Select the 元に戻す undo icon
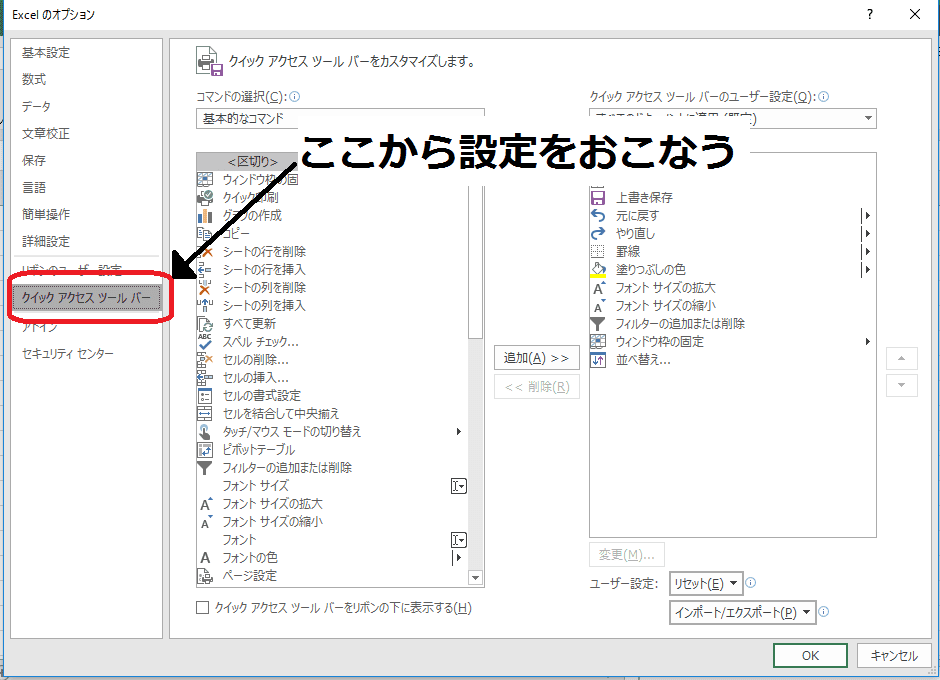The width and height of the screenshot is (940, 680). [x=598, y=215]
